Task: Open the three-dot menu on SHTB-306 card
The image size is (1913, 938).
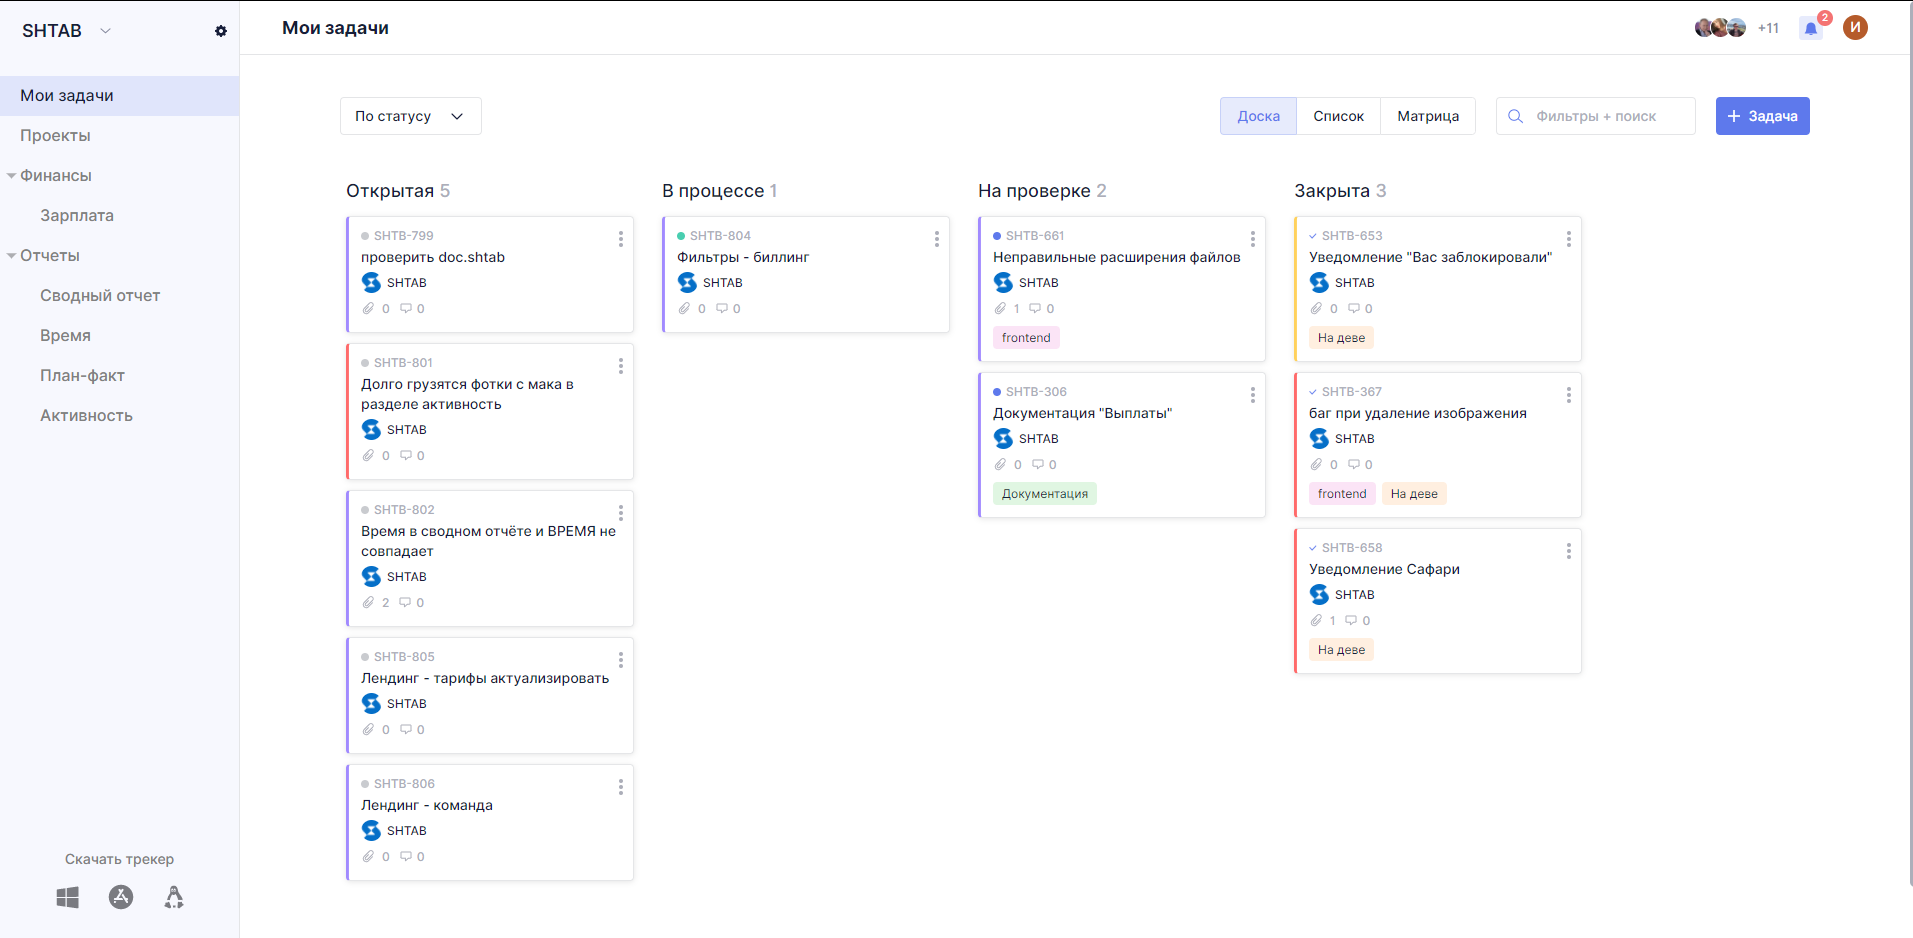Action: click(1253, 395)
